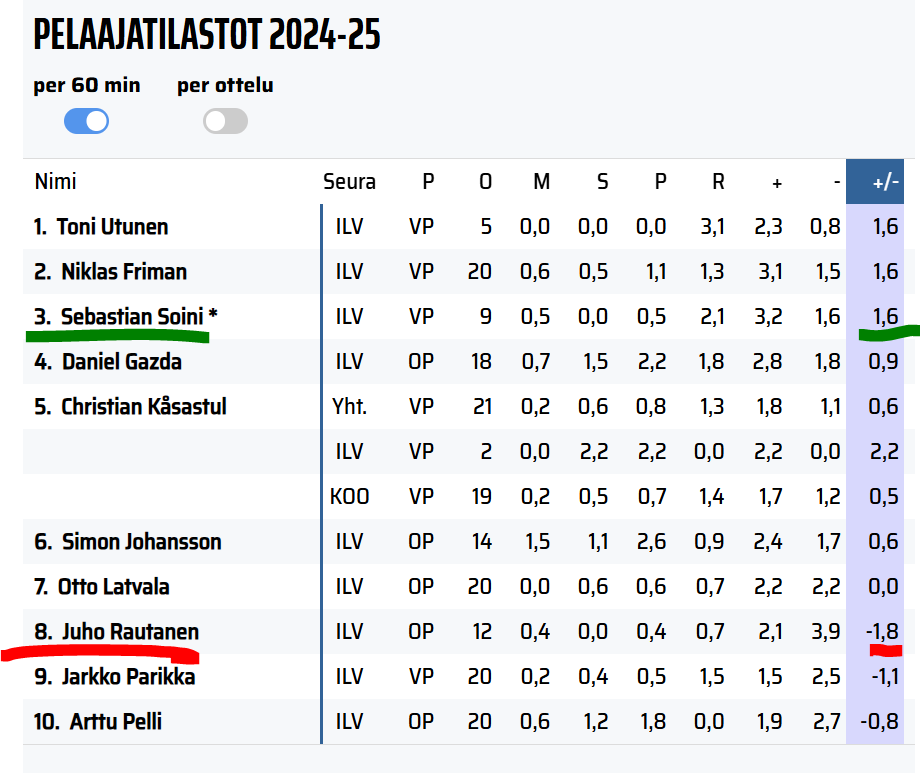920x773 pixels.
Task: Toggle the per 60 min switch
Action: tap(86, 122)
